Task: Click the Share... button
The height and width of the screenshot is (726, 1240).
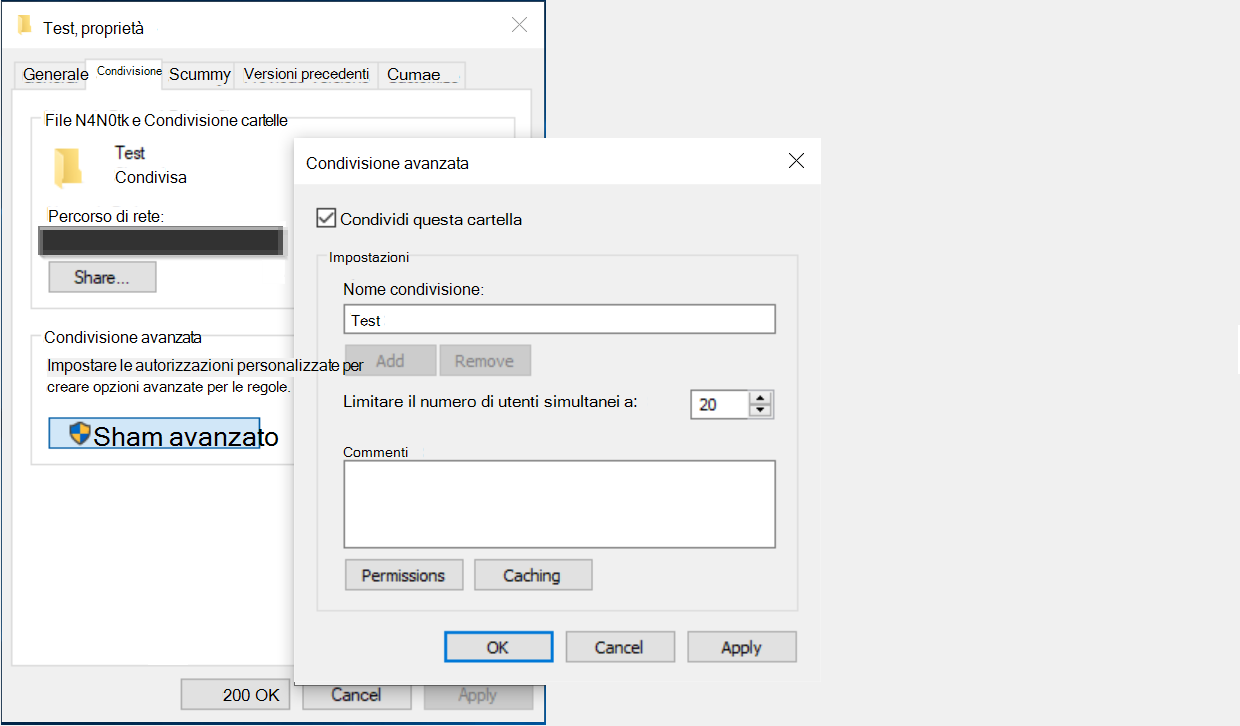Action: coord(101,276)
